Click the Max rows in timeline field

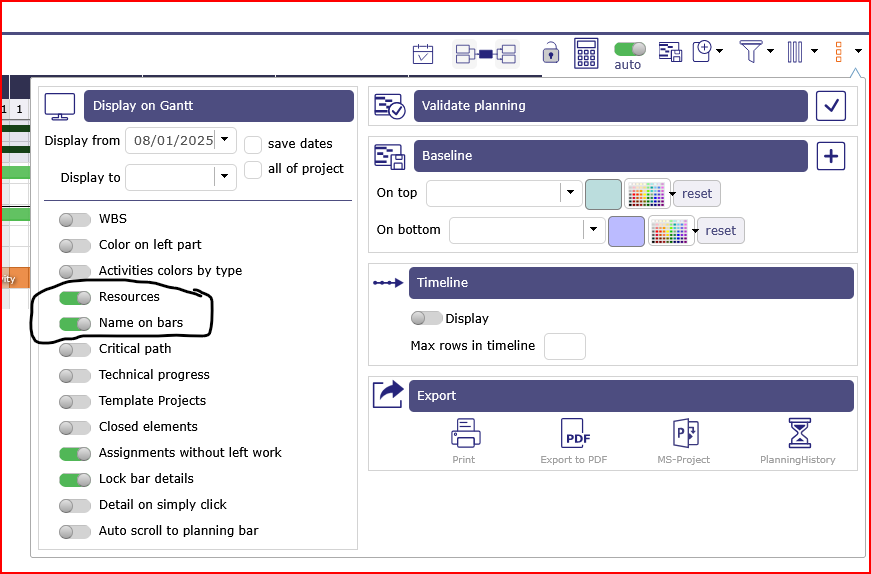click(x=564, y=346)
